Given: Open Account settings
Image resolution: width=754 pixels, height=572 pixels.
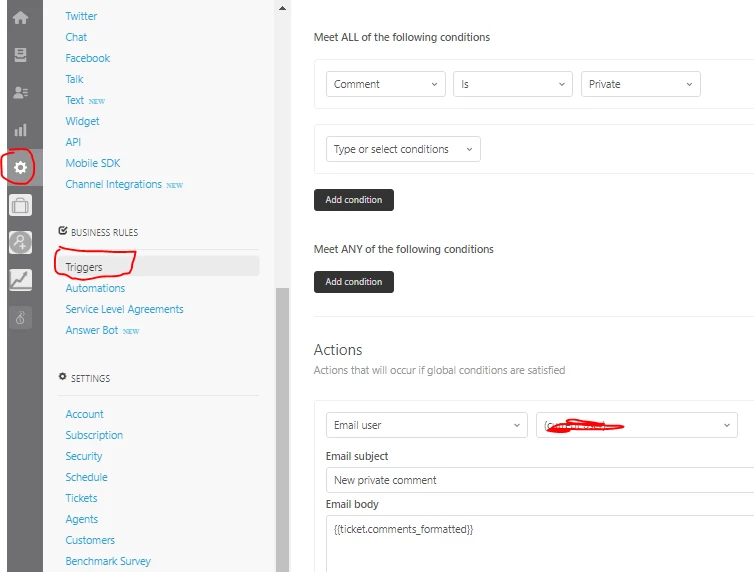Looking at the screenshot, I should [84, 414].
